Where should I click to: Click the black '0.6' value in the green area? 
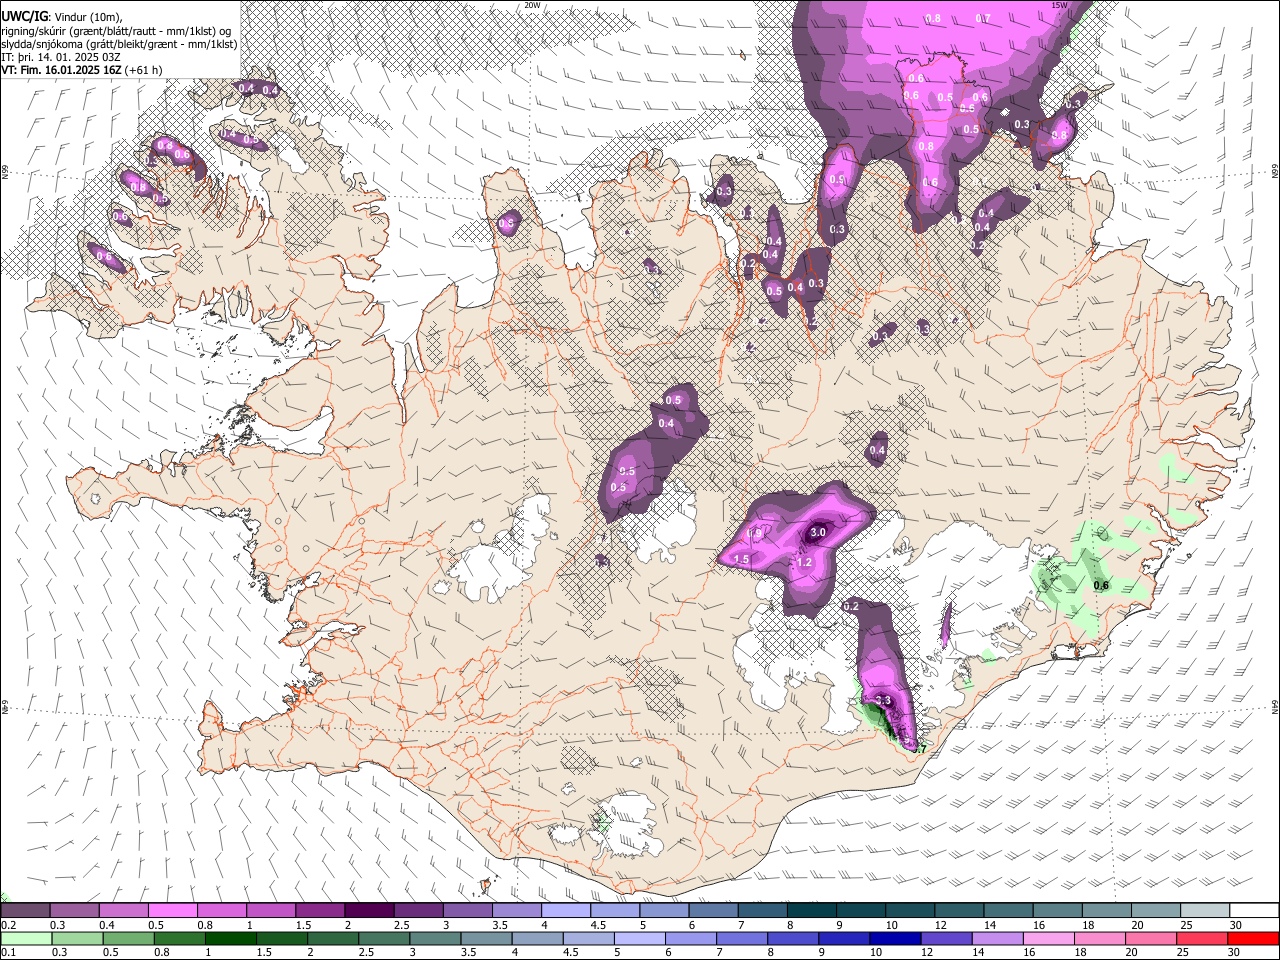pyautogui.click(x=1102, y=585)
